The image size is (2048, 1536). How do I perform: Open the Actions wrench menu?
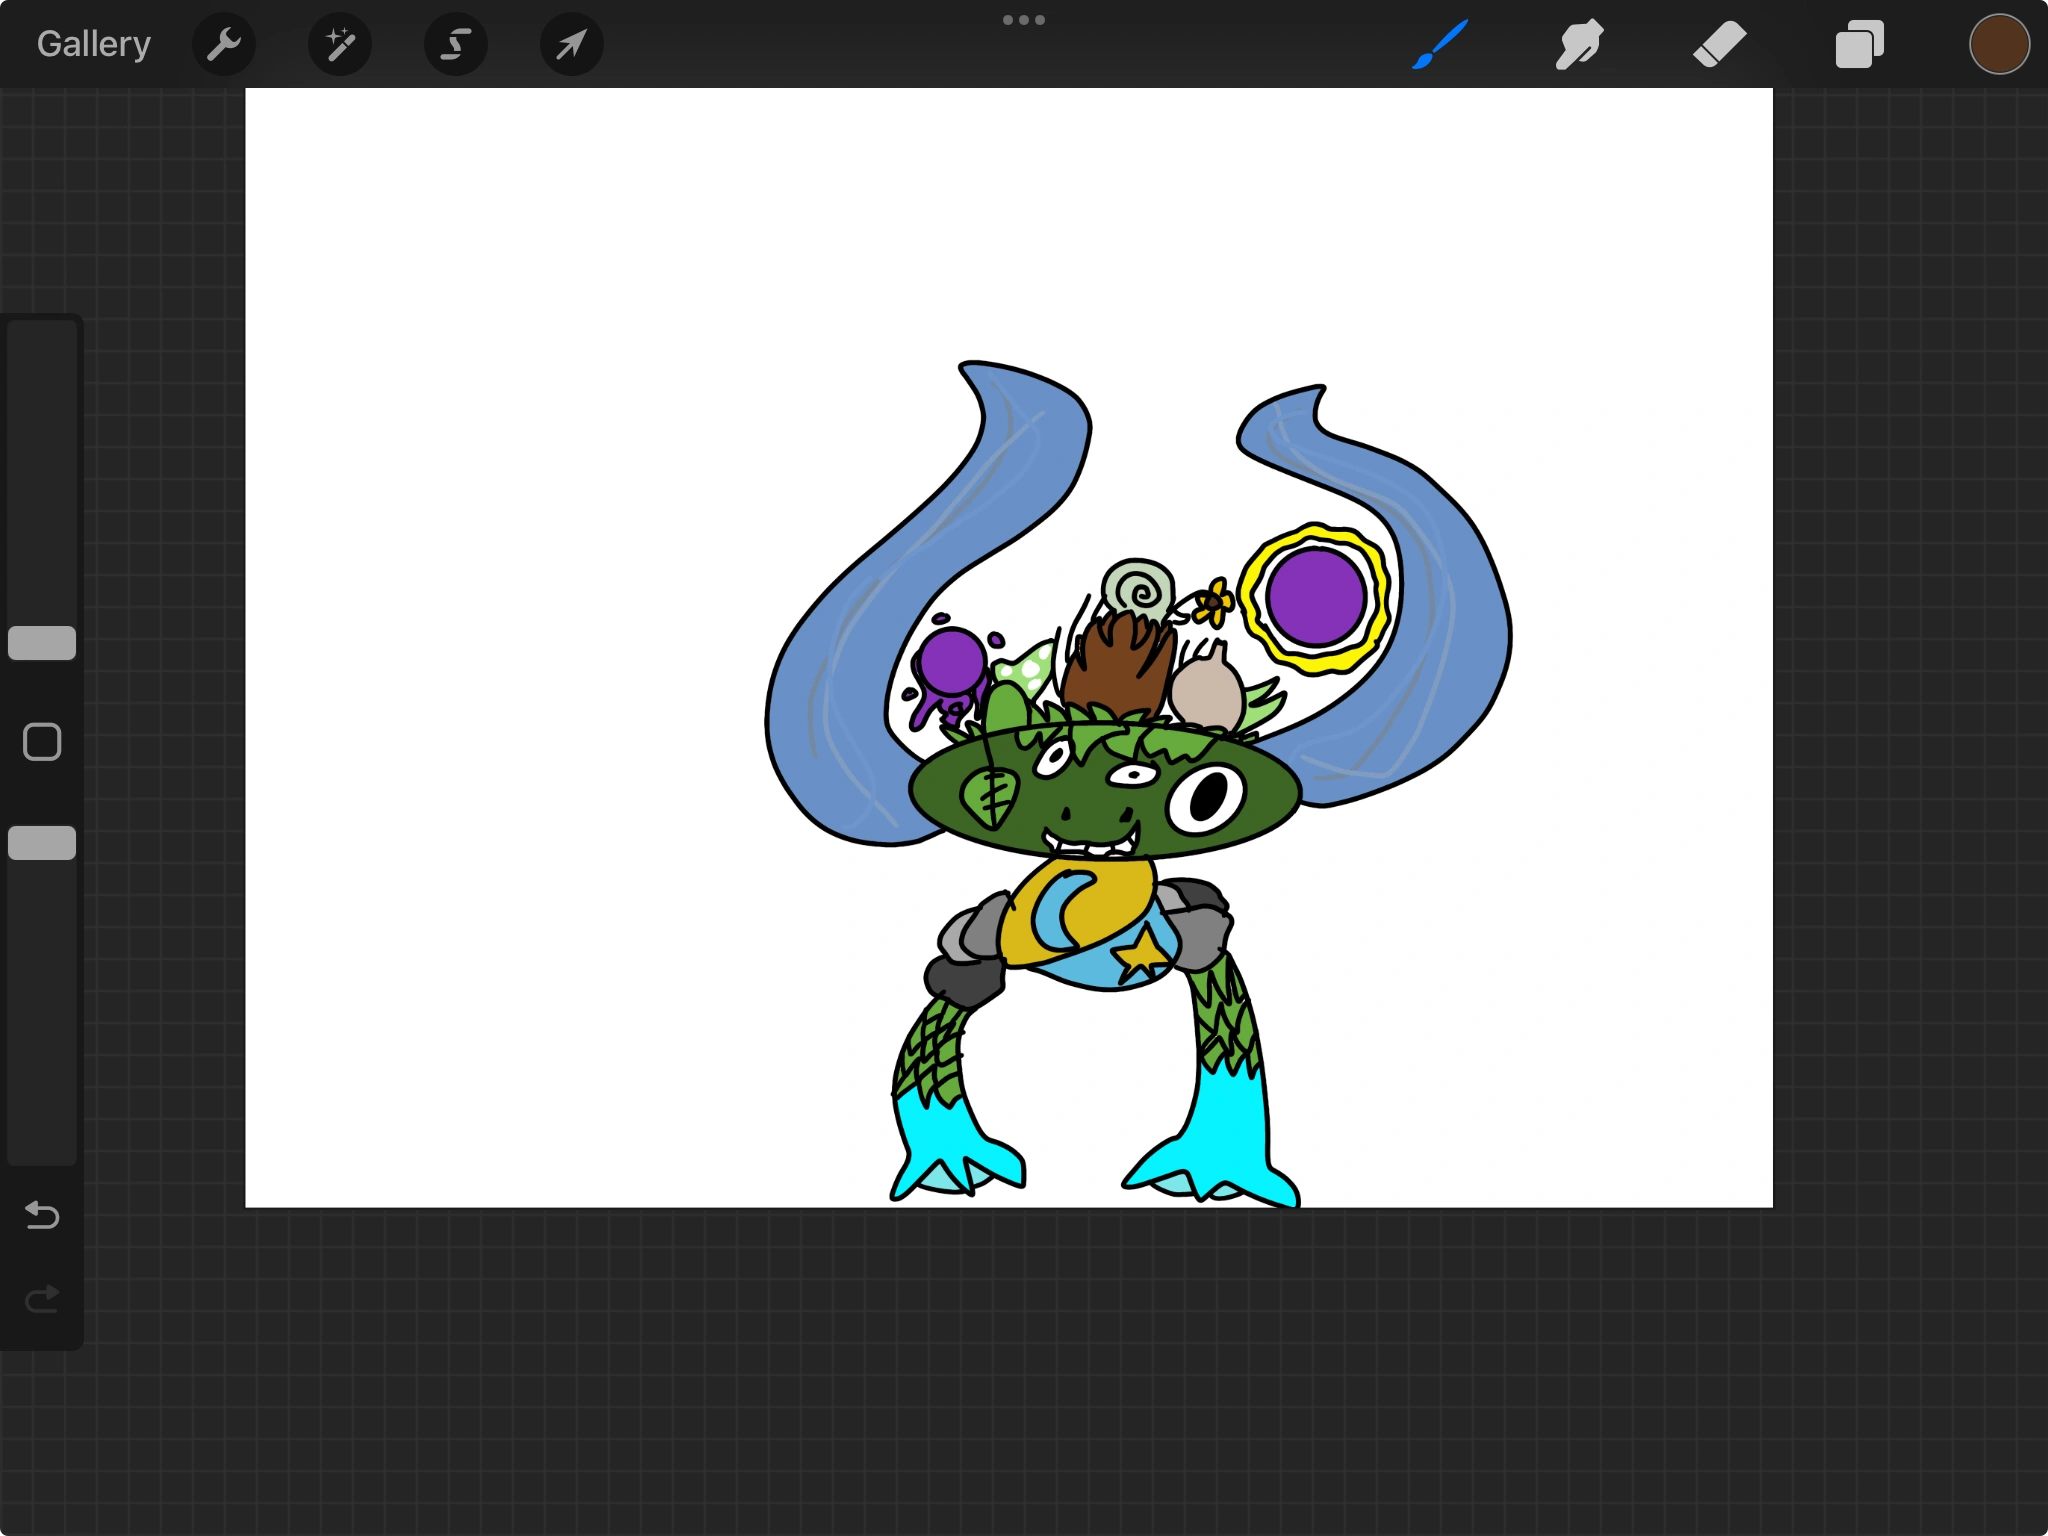point(224,44)
